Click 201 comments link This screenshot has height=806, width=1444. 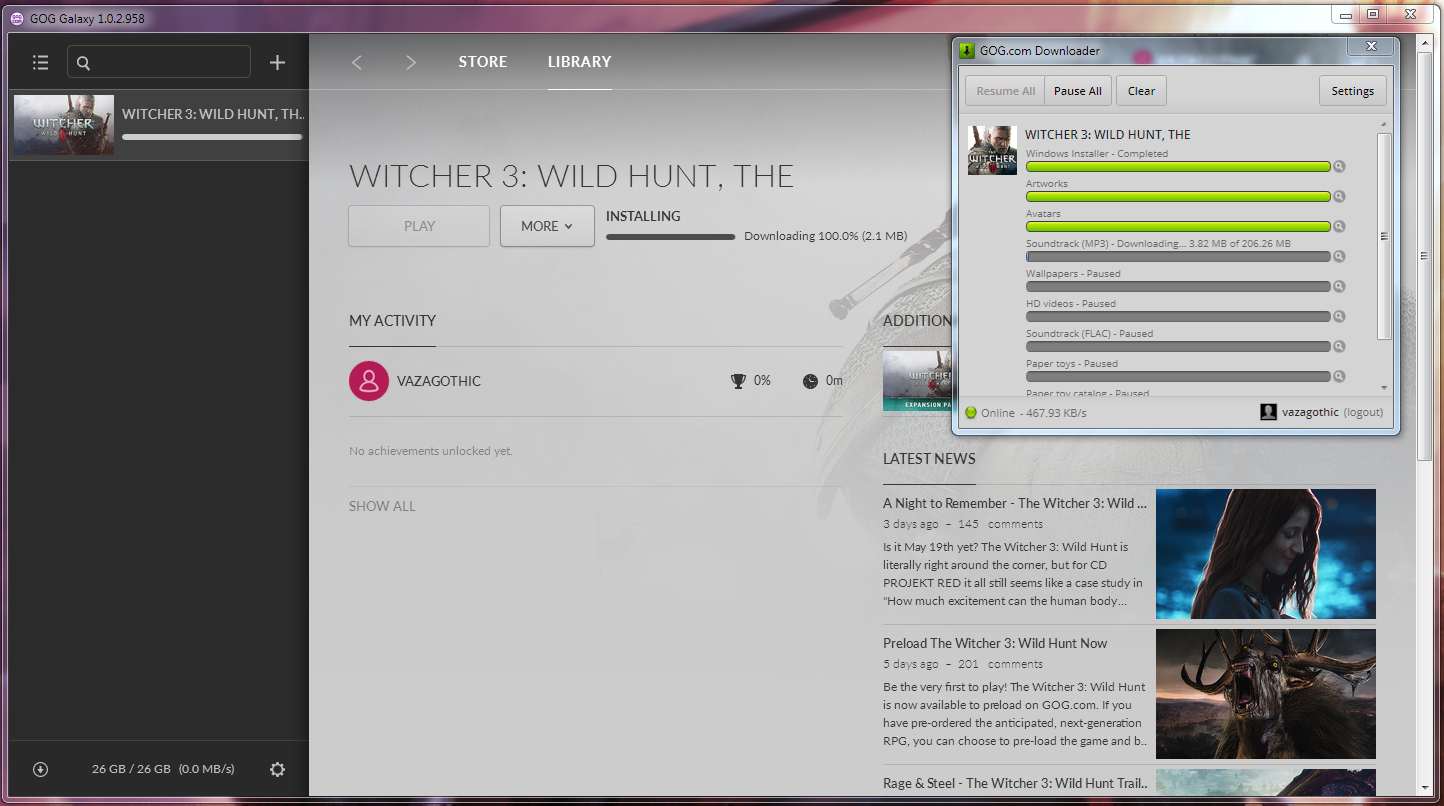pyautogui.click(x=1000, y=664)
